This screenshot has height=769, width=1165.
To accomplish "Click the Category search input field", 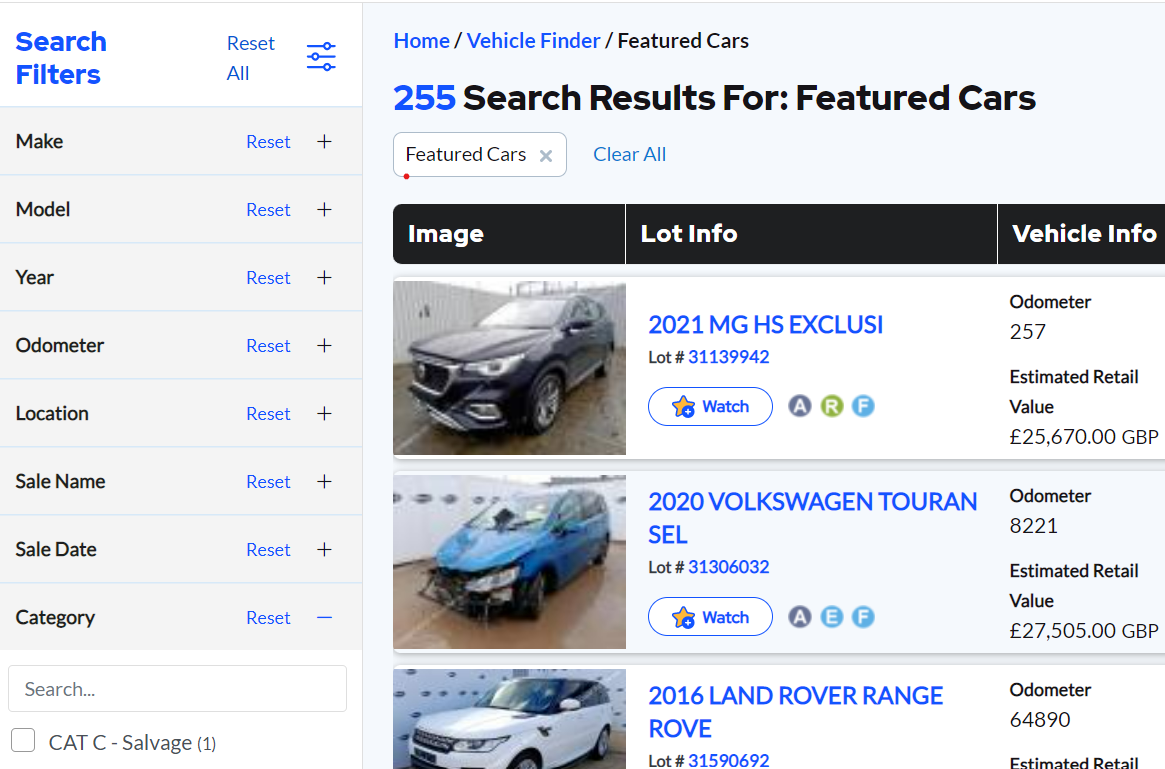I will click(x=178, y=689).
